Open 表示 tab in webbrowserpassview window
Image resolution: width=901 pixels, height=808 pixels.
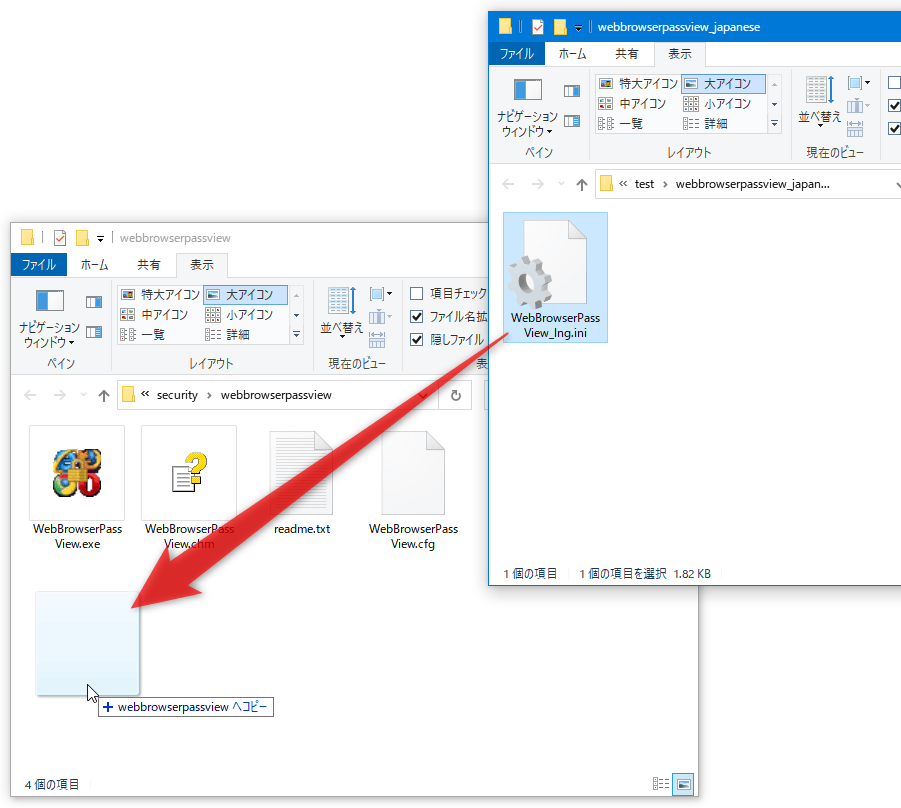[x=202, y=265]
